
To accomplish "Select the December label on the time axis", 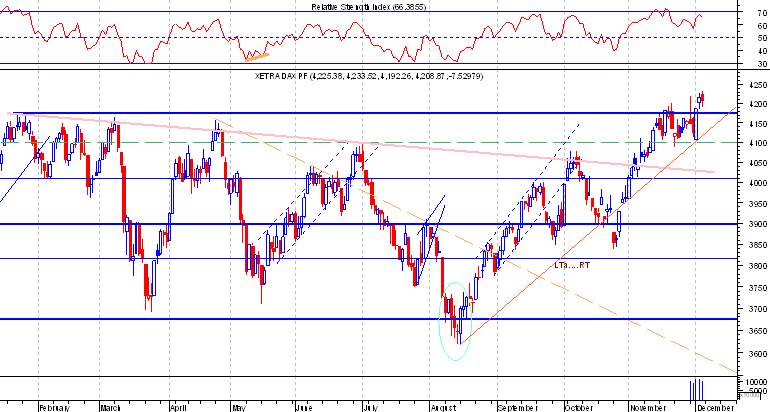I will [715, 408].
